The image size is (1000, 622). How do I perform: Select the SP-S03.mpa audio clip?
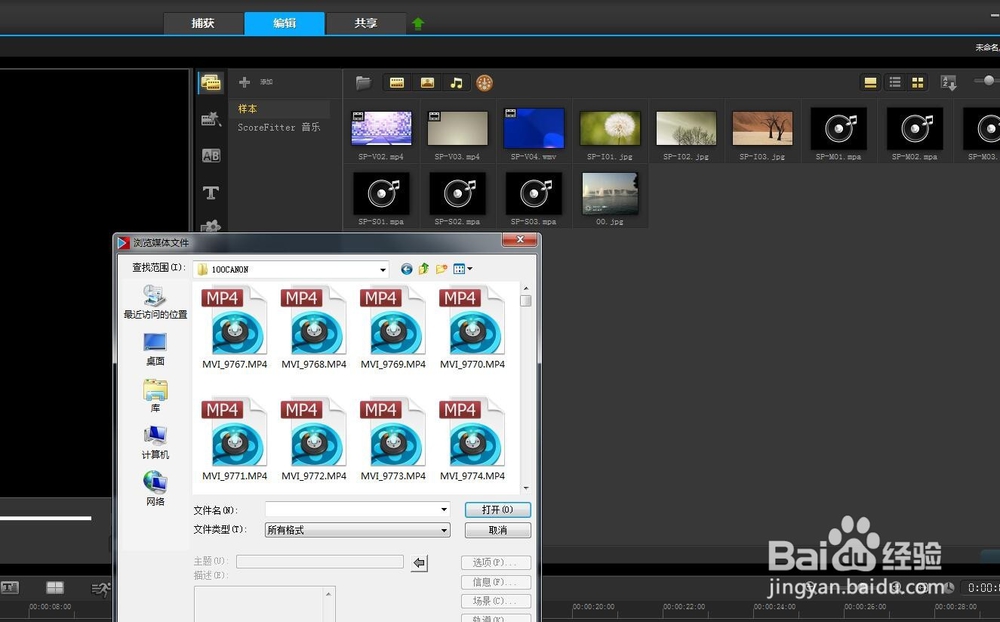[x=534, y=193]
